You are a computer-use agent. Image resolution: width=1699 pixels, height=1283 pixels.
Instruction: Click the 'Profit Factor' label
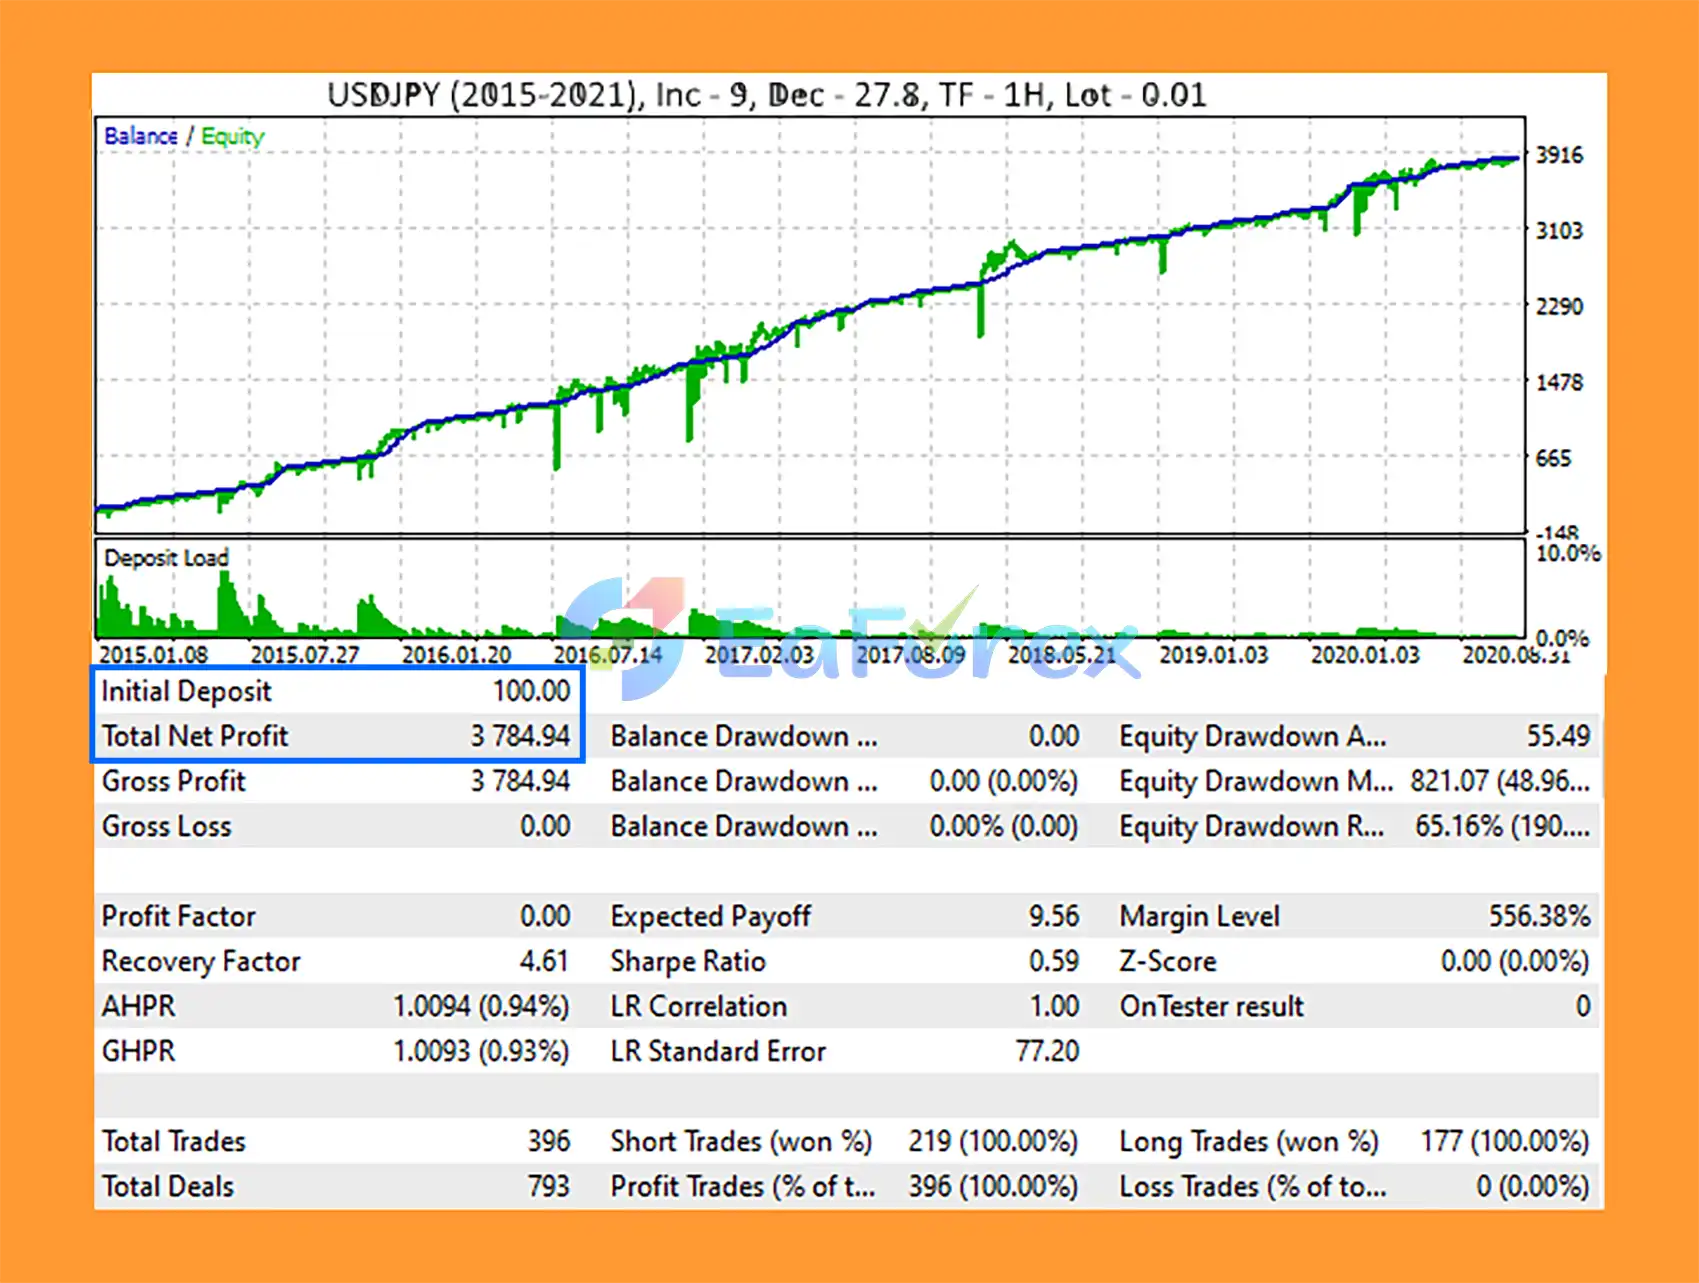[178, 916]
